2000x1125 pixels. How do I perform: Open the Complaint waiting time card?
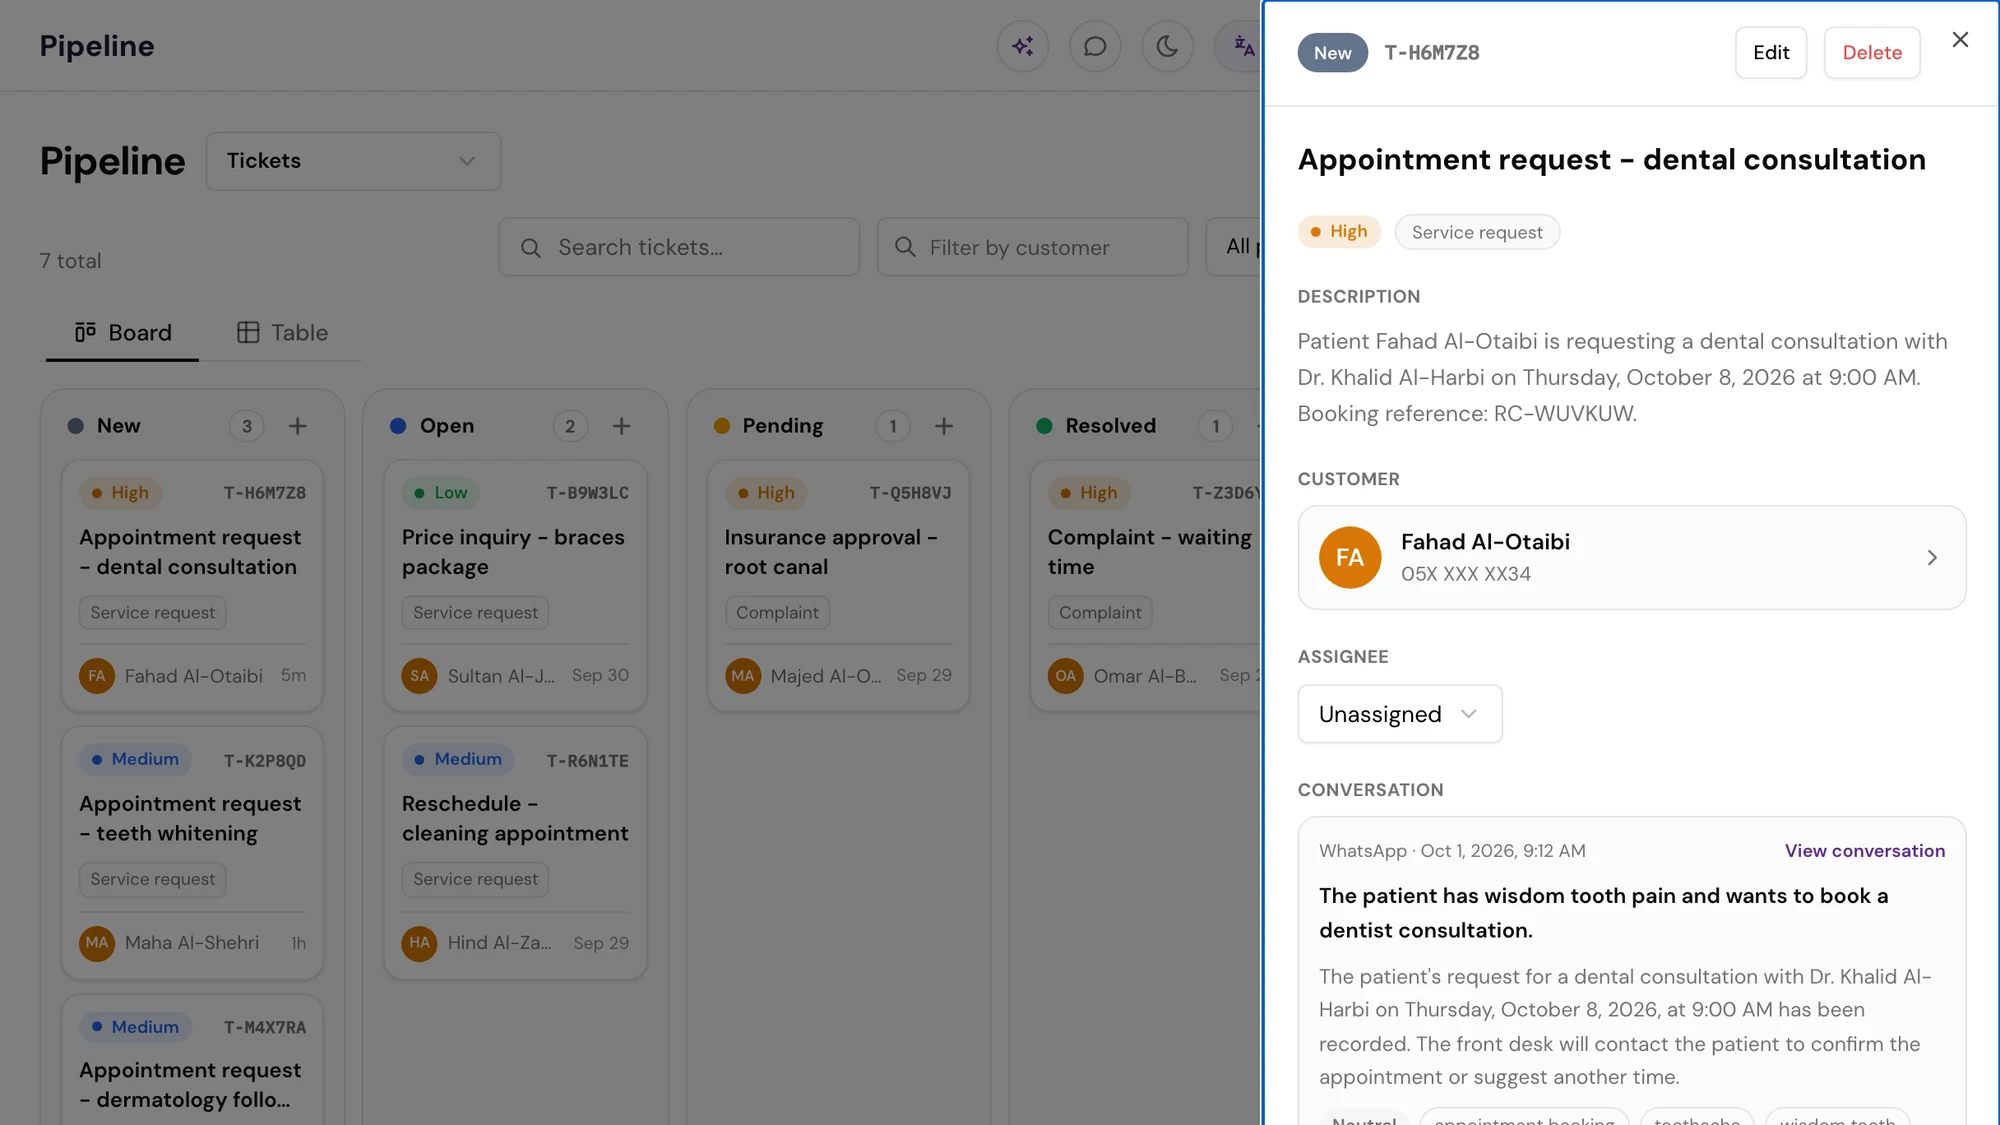pos(1146,586)
